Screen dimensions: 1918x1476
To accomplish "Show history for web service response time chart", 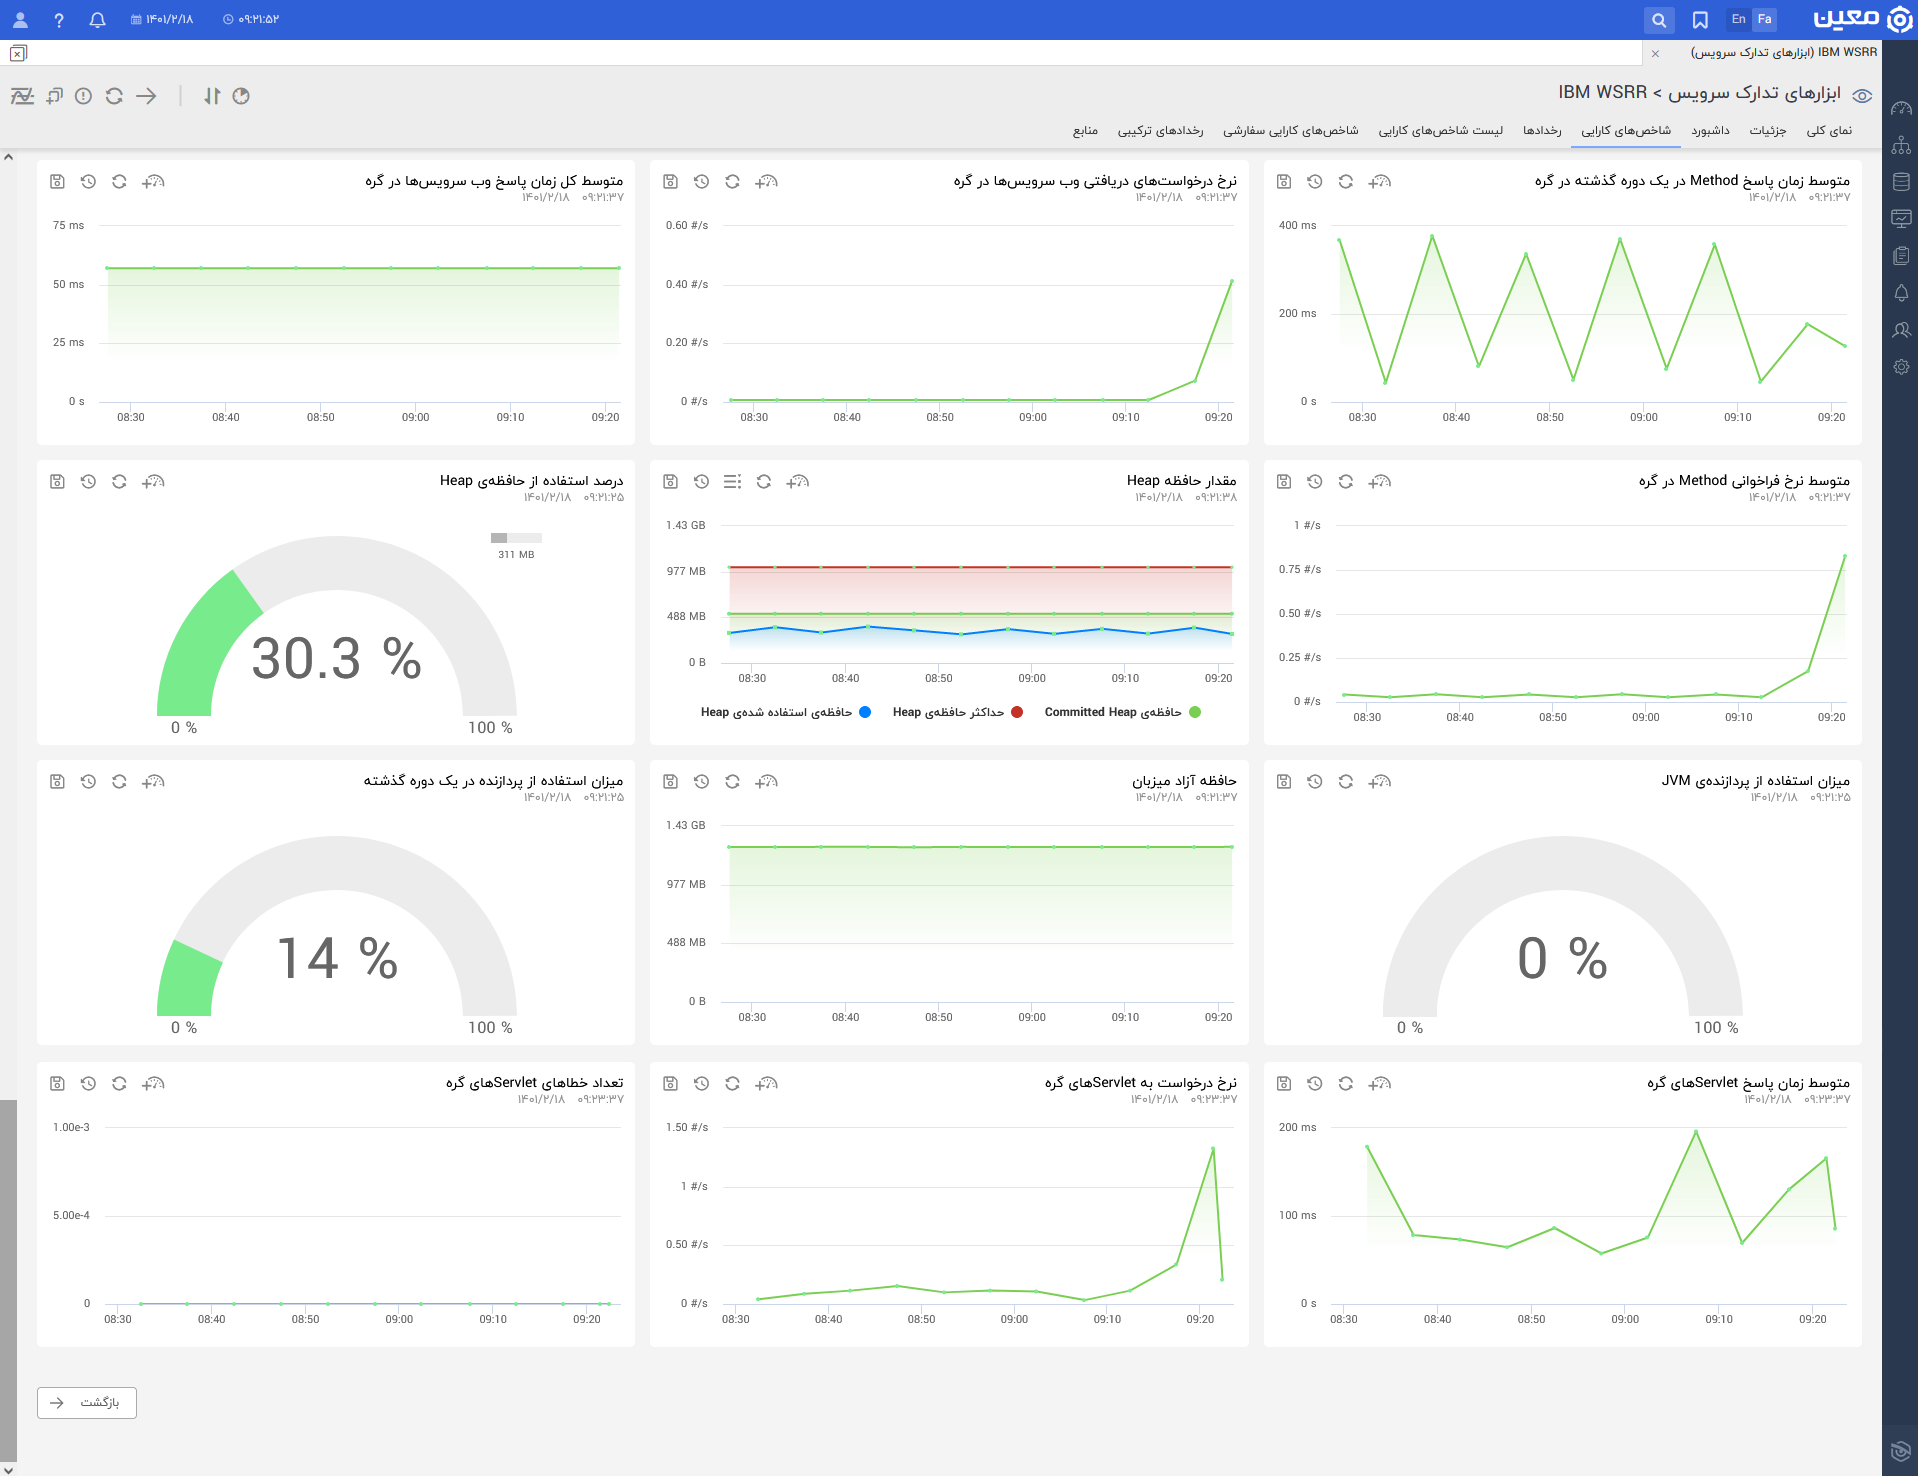I will [x=88, y=181].
